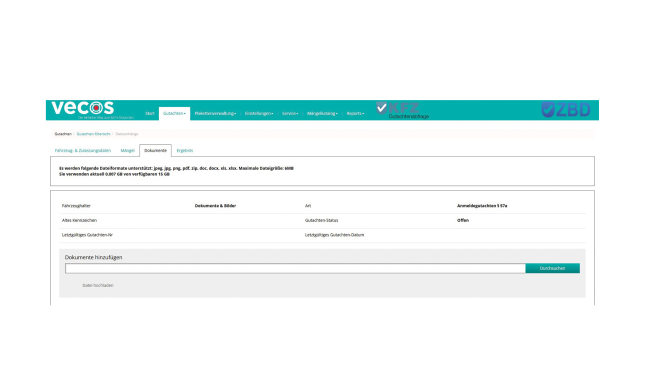Follow the Gutachten-Übersicht breadcrumb link
The width and height of the screenshot is (650, 366).
93,134
